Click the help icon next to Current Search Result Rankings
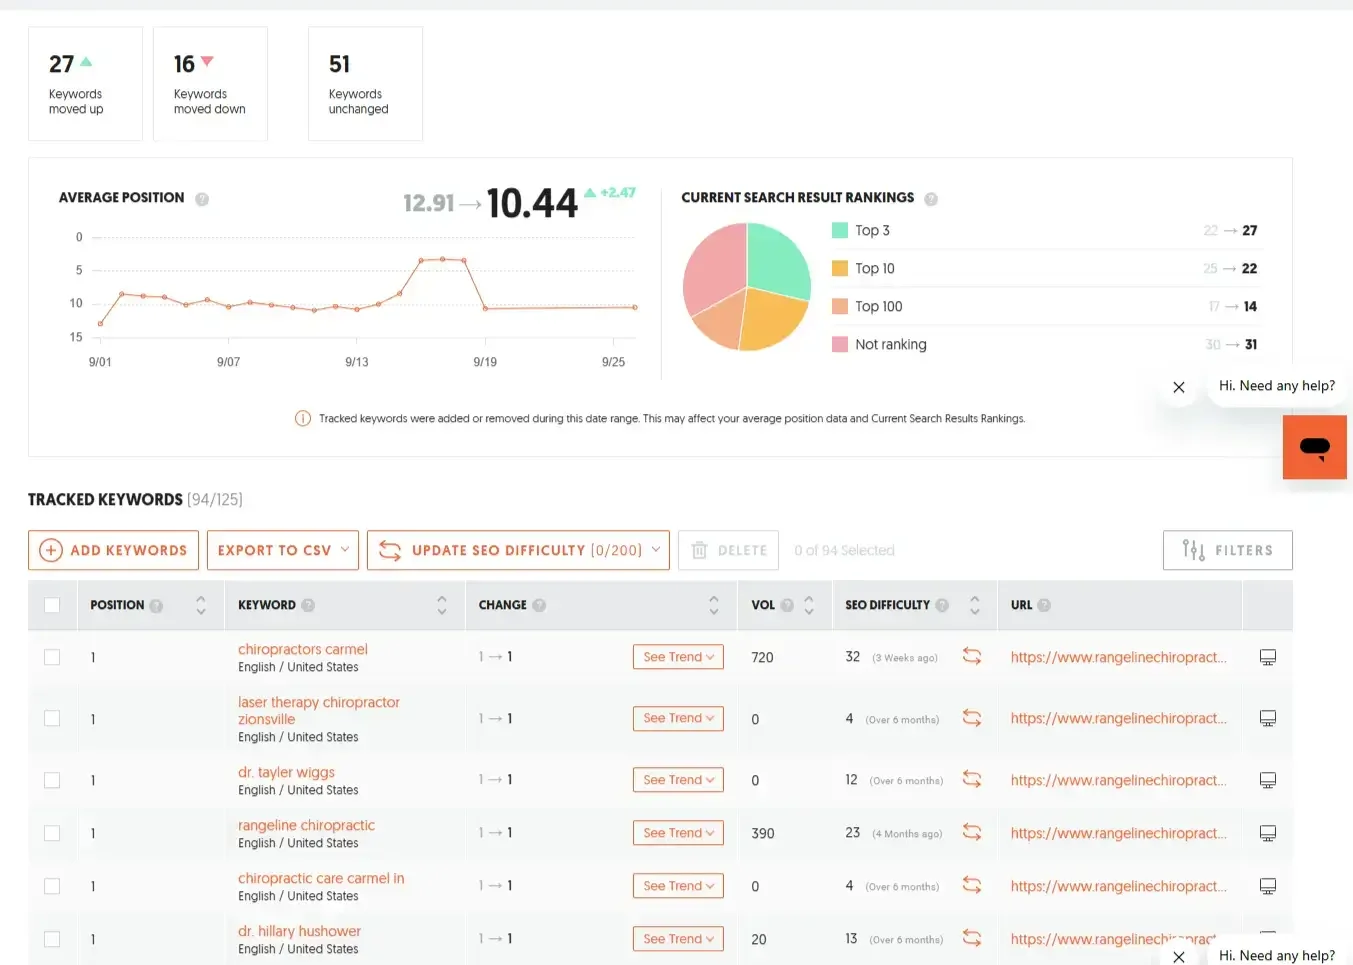Image resolution: width=1353 pixels, height=965 pixels. (931, 198)
